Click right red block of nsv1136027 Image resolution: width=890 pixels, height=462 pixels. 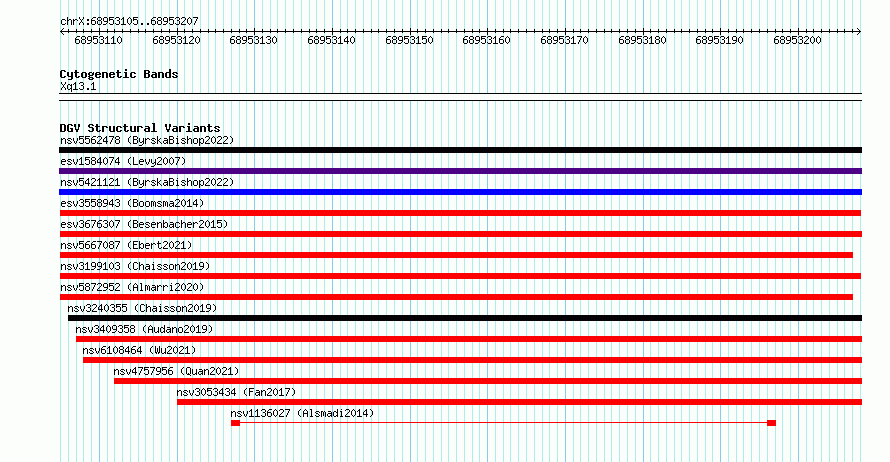pos(771,423)
